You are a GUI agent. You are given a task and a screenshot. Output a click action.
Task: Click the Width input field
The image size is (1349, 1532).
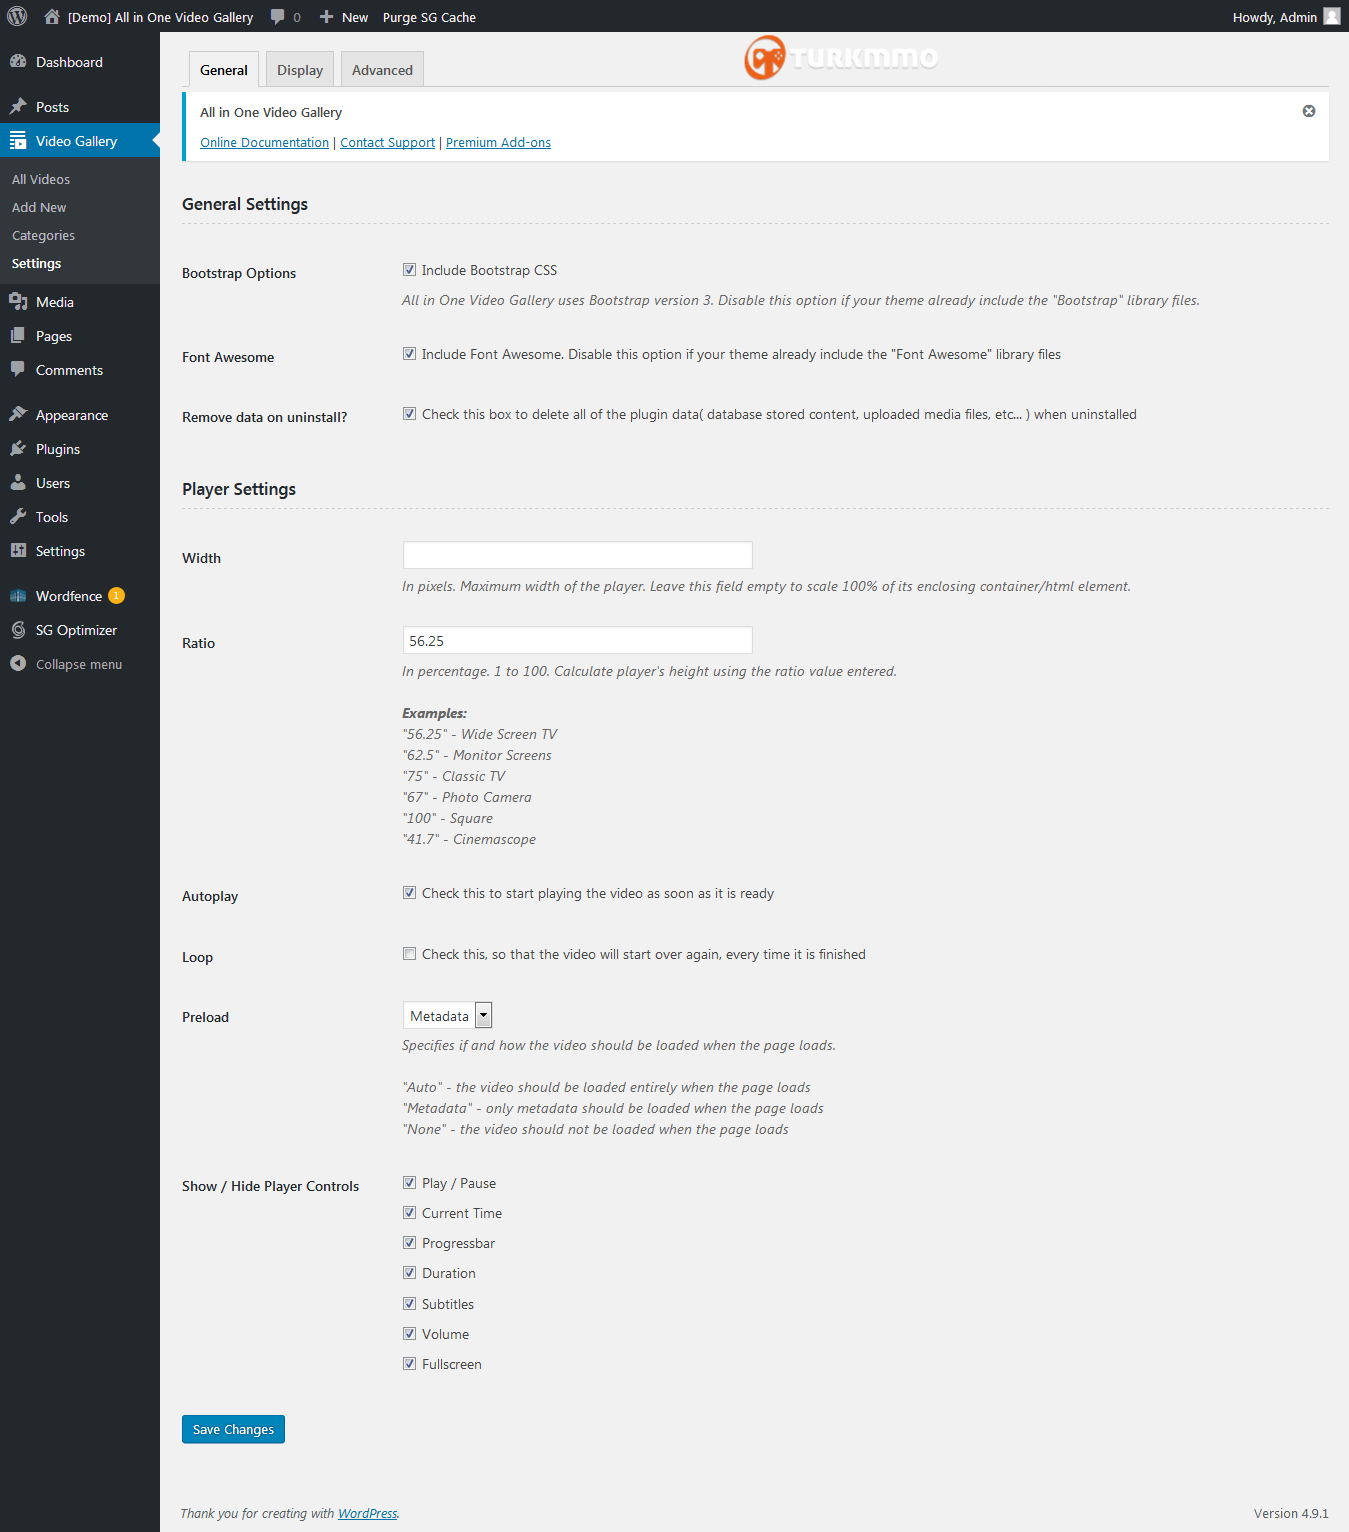pyautogui.click(x=577, y=555)
